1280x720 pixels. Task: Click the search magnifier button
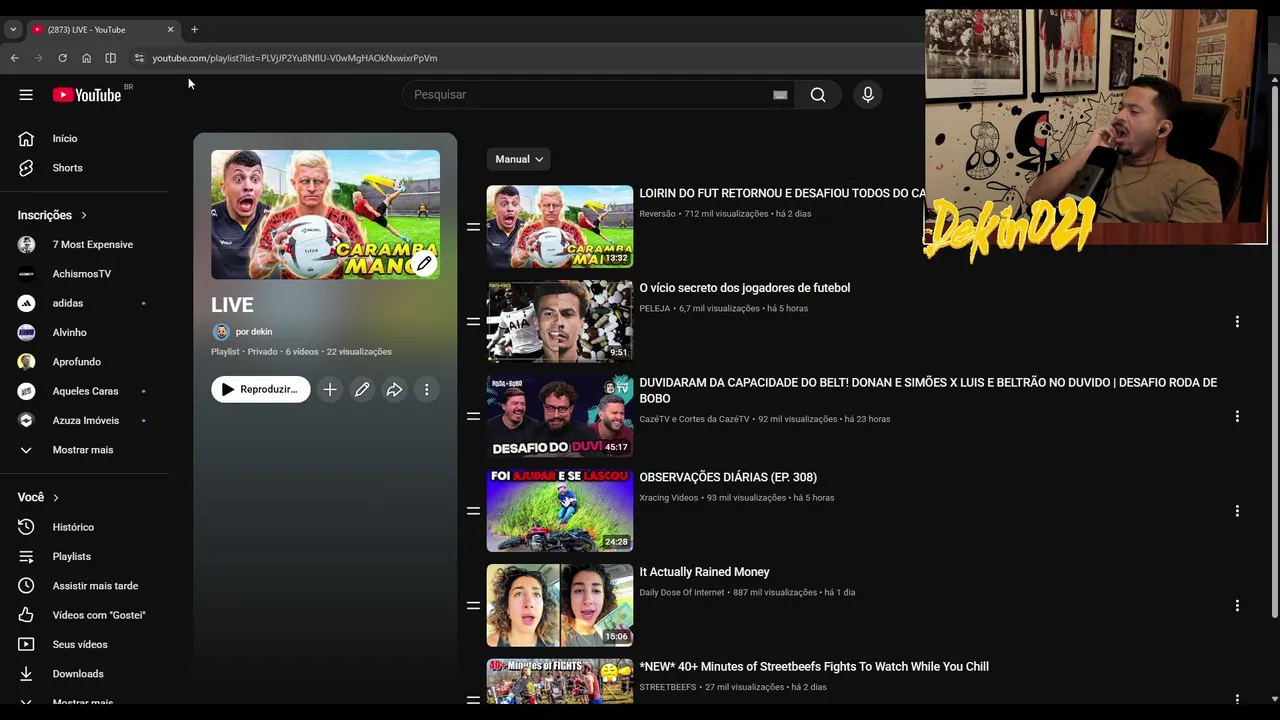tap(818, 95)
